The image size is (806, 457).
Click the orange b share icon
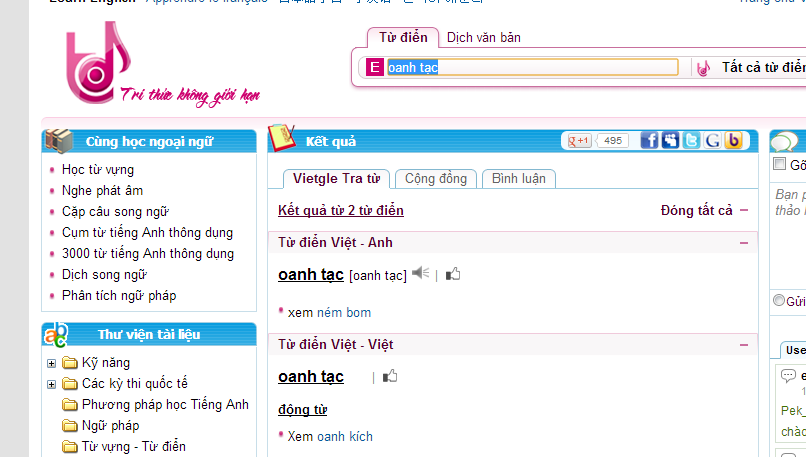pos(734,140)
